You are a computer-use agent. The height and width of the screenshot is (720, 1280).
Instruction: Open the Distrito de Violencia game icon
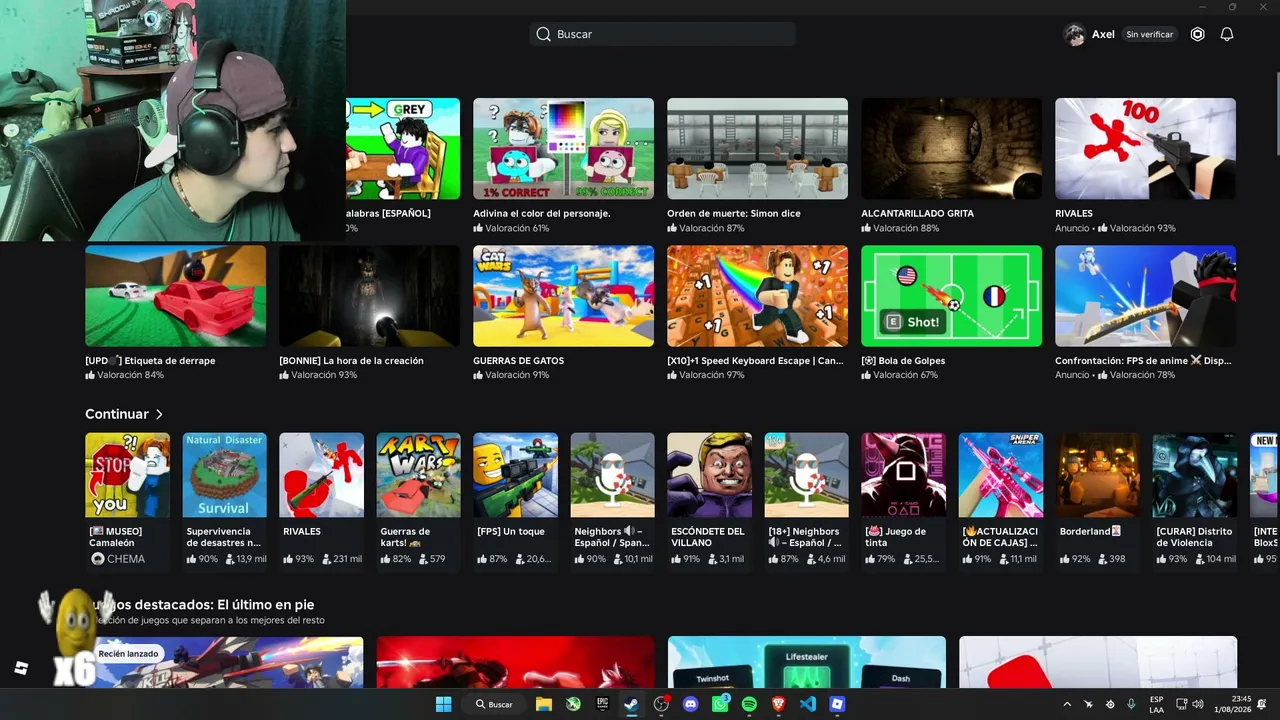[1194, 475]
